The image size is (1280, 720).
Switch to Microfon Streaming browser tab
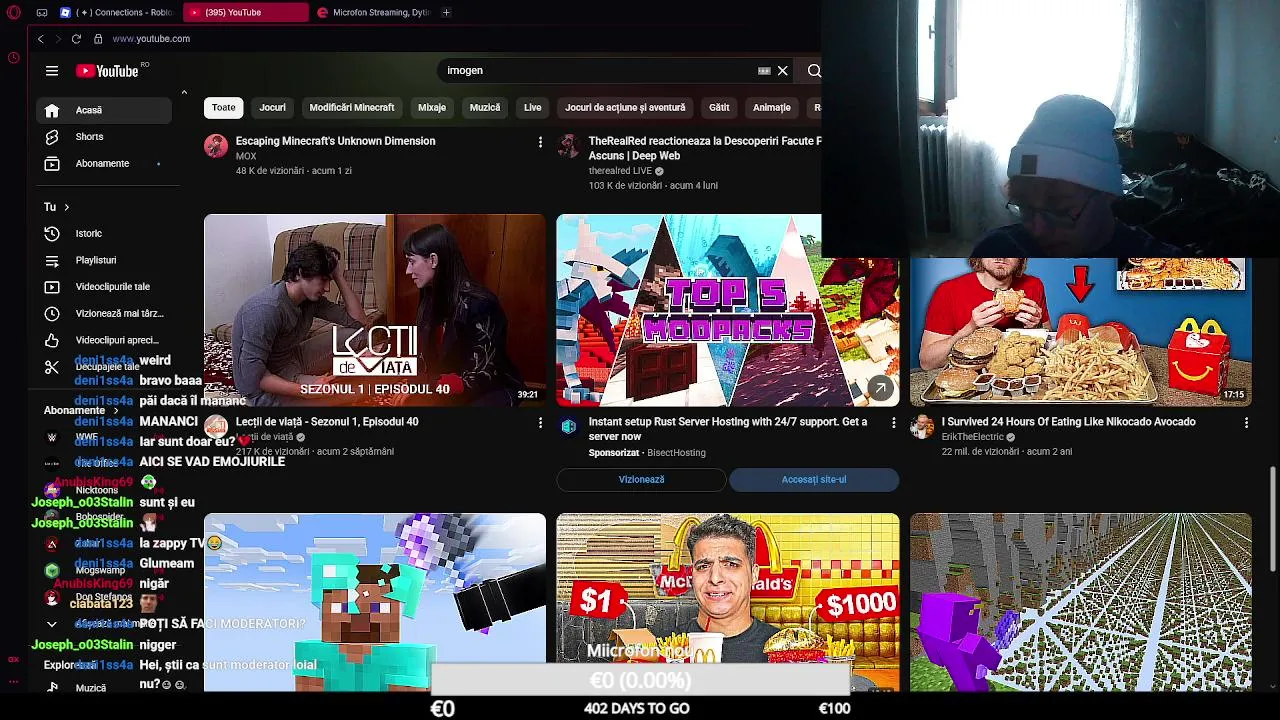coord(374,12)
